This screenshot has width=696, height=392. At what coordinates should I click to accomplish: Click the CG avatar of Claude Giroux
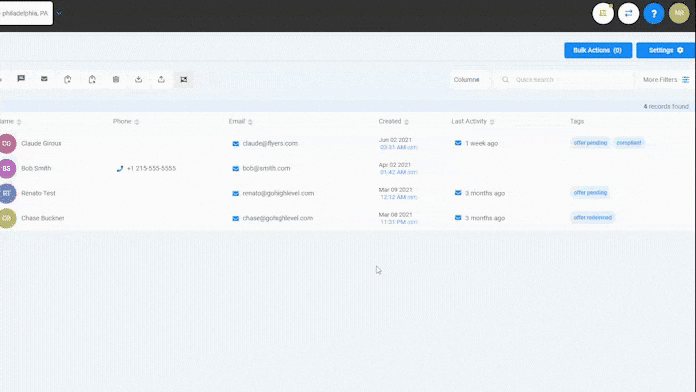coord(7,143)
